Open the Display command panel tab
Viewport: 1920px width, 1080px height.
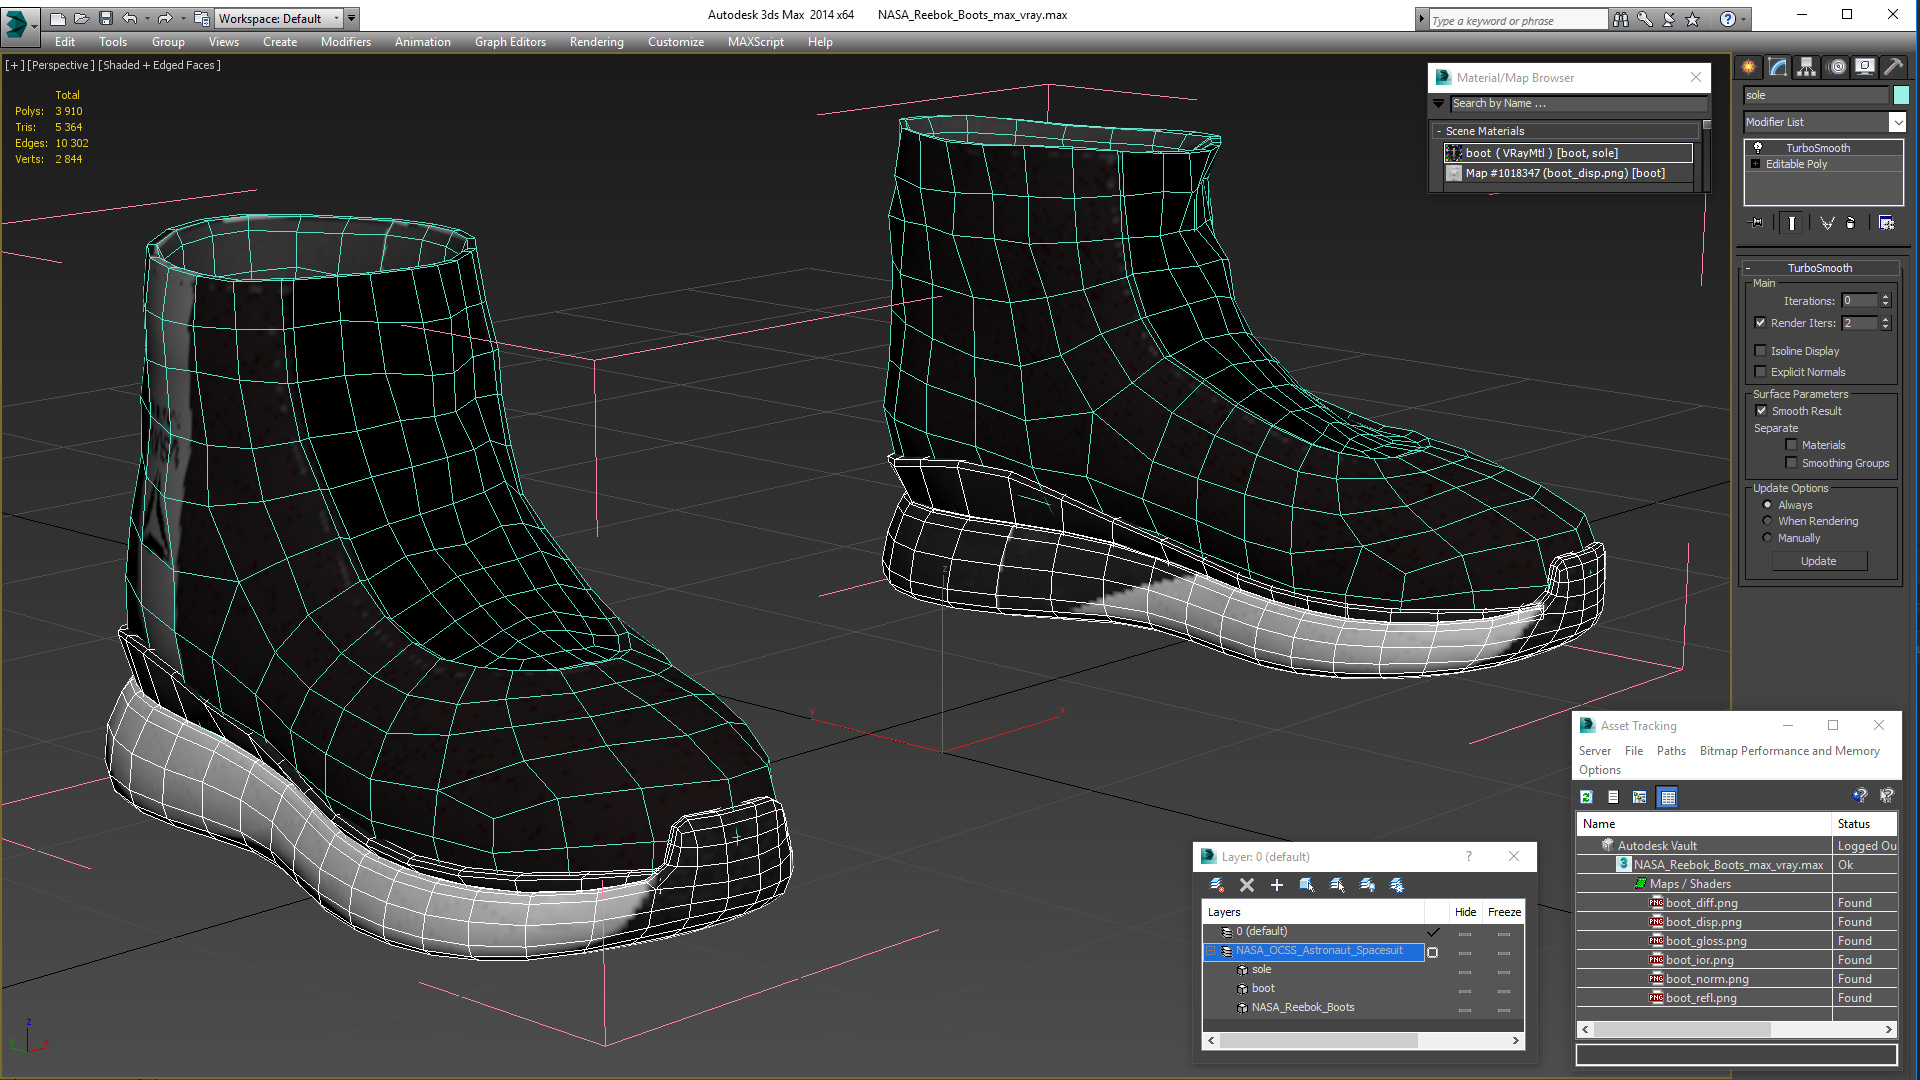coord(1865,67)
